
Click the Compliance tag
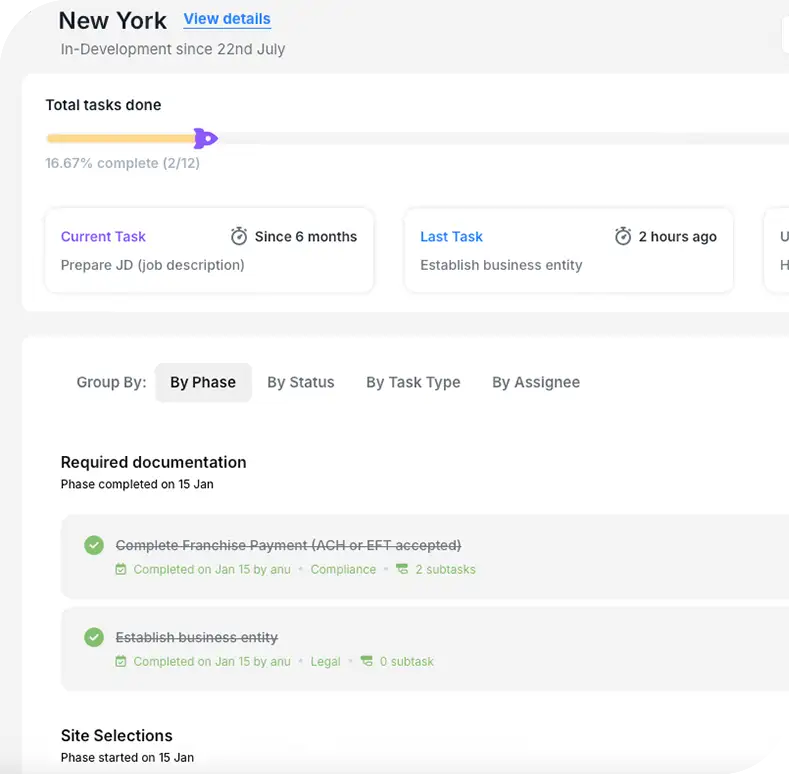343,569
